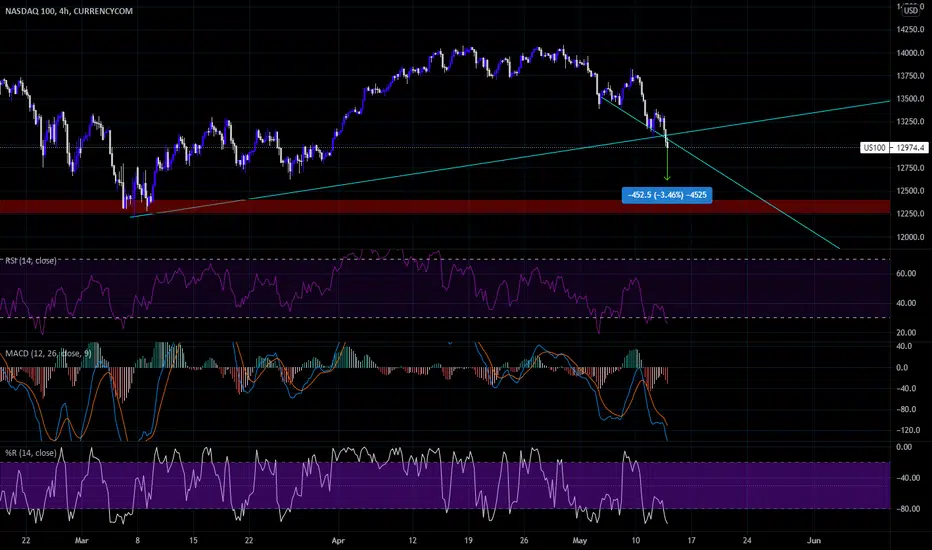Select the MACD (12, 26, close, 9) label

(x=48, y=353)
